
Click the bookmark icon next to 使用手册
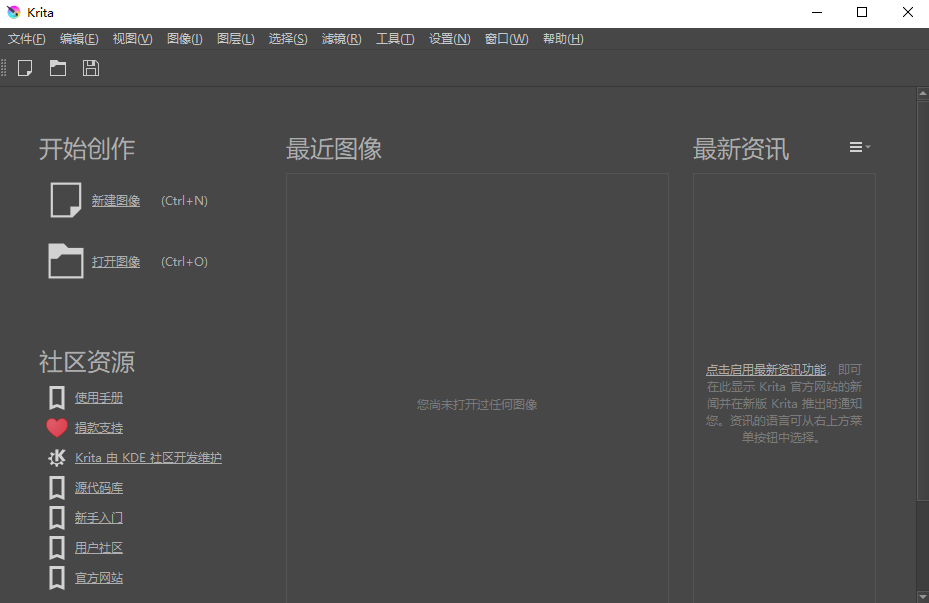(57, 398)
